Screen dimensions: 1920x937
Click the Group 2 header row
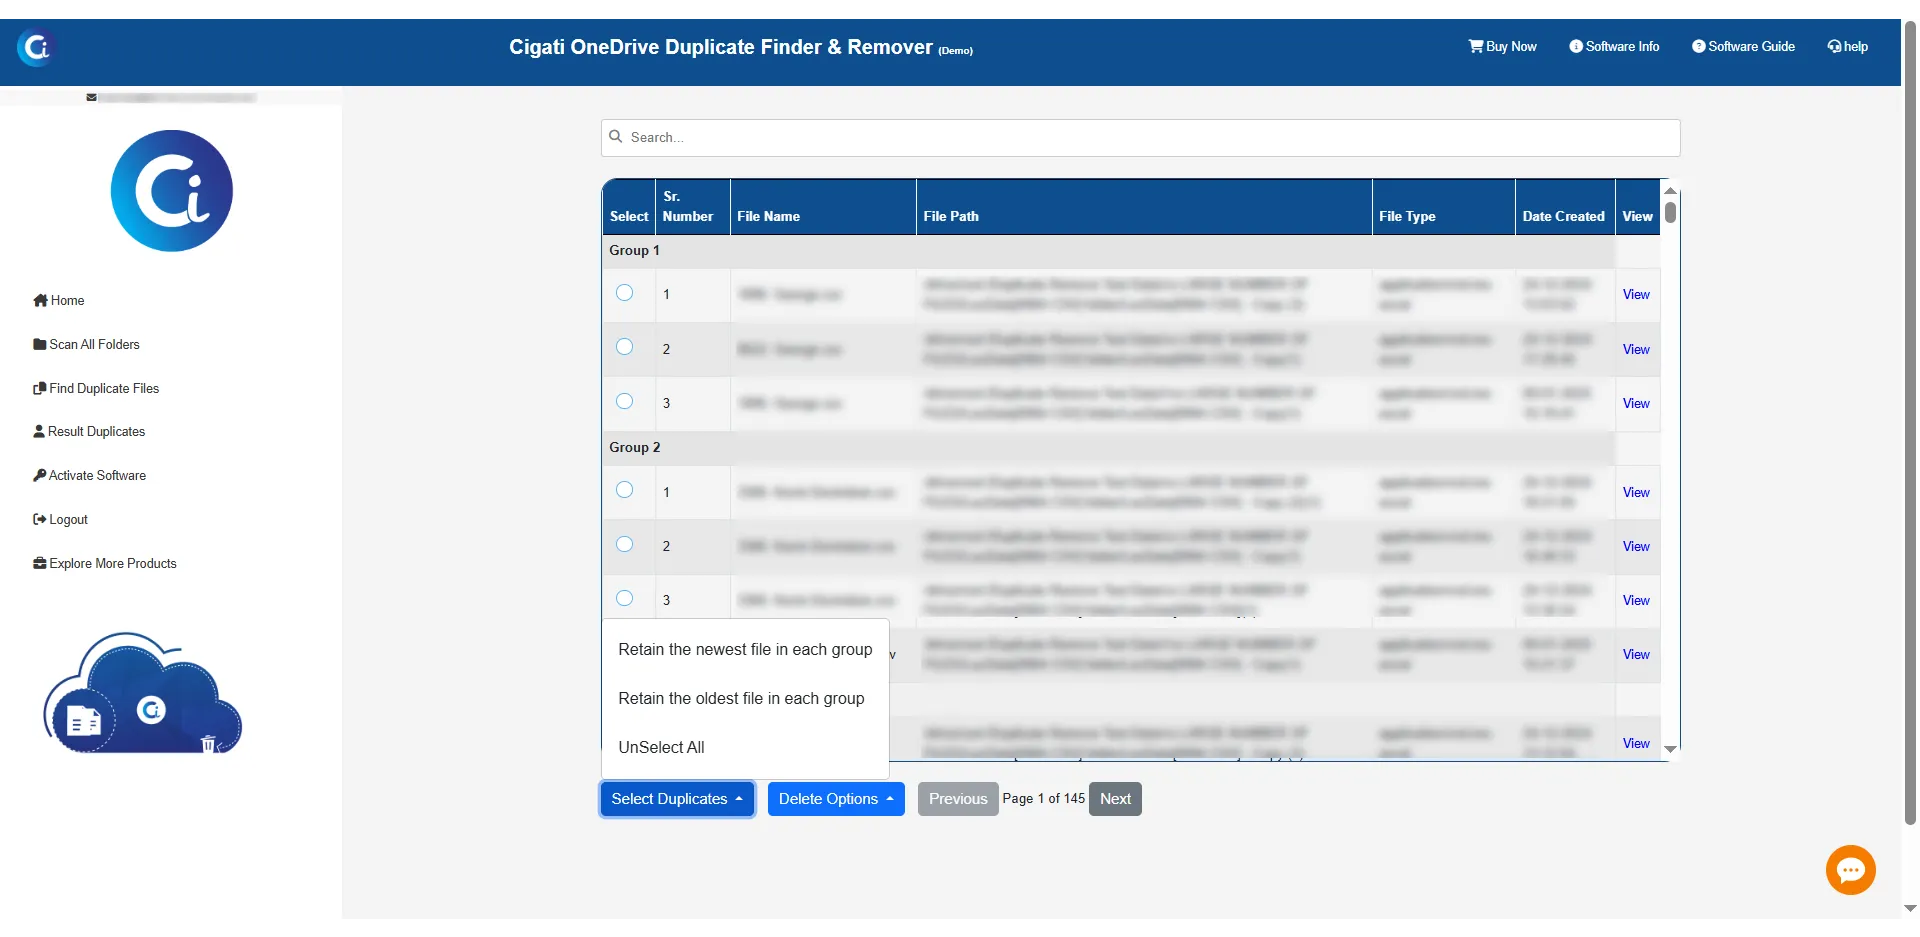[1108, 448]
